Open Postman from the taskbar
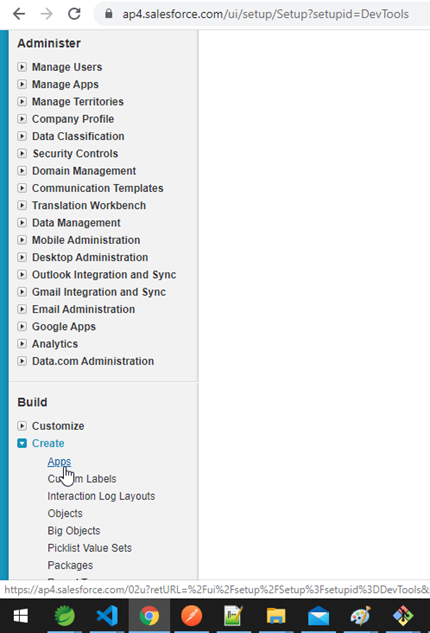 (191, 616)
